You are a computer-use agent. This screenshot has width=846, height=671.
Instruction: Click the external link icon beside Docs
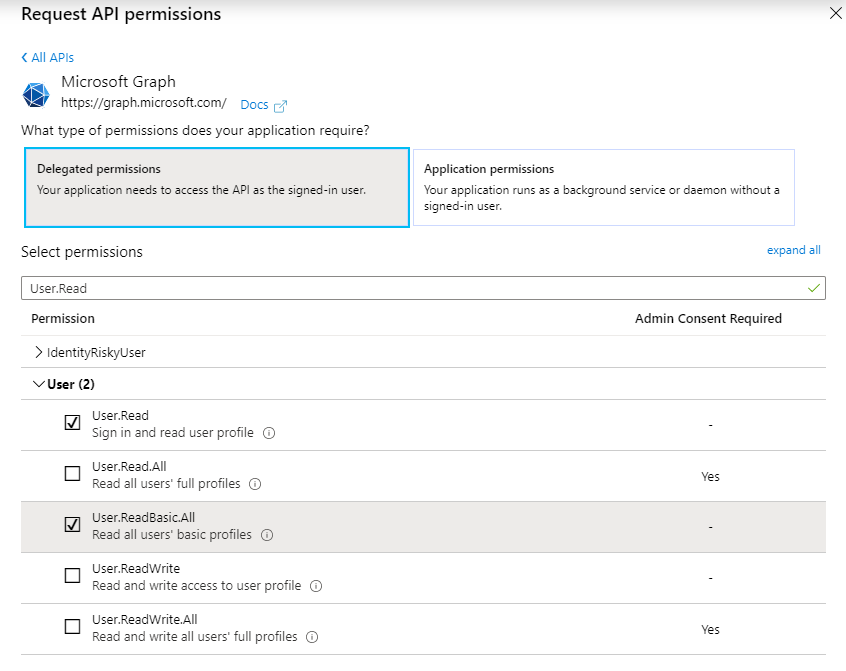pos(281,106)
